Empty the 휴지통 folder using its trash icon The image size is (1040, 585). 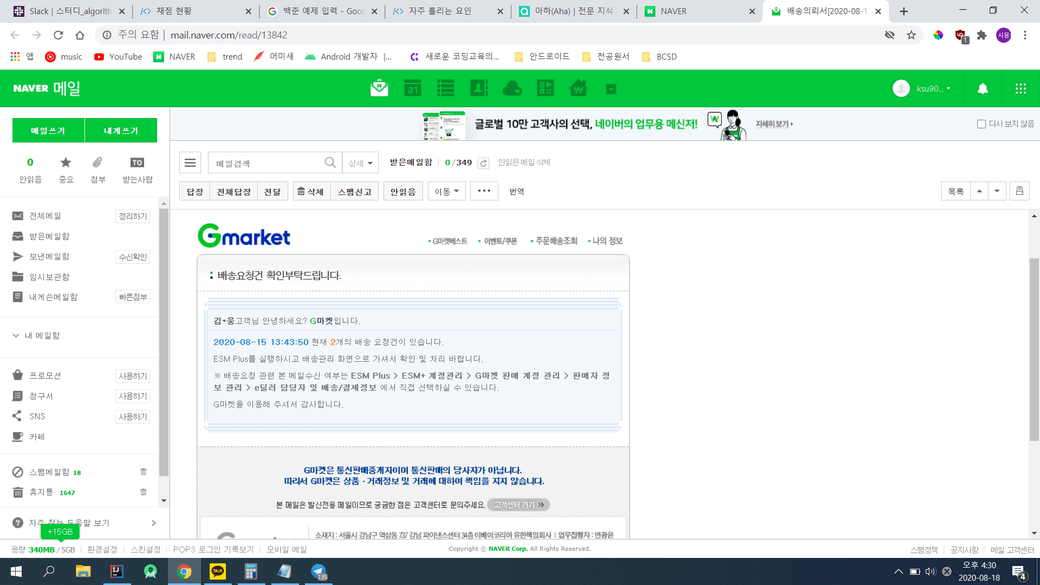(x=143, y=492)
